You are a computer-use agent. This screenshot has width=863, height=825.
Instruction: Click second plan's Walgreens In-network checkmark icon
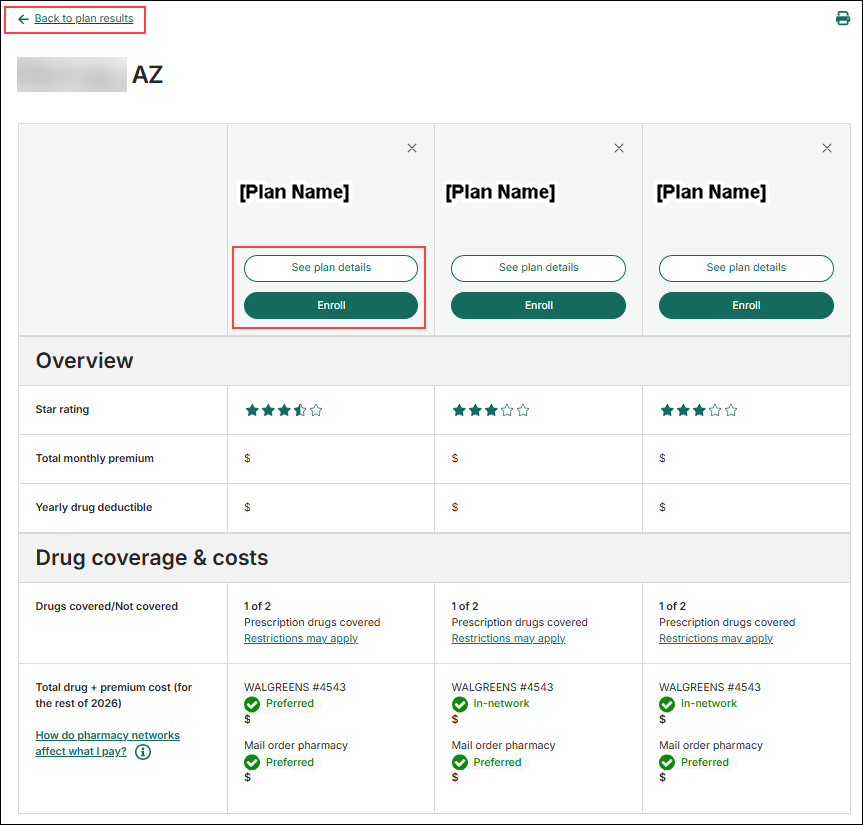pyautogui.click(x=460, y=704)
